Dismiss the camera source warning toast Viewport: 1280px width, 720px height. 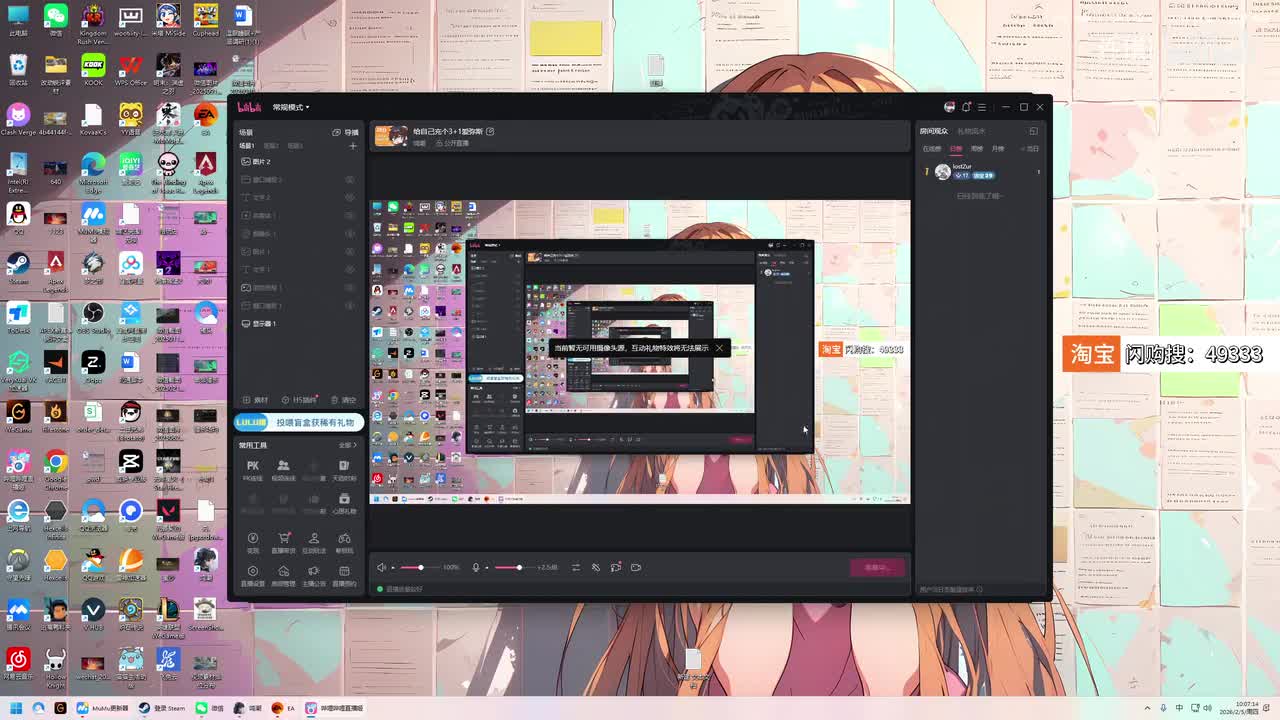click(719, 348)
